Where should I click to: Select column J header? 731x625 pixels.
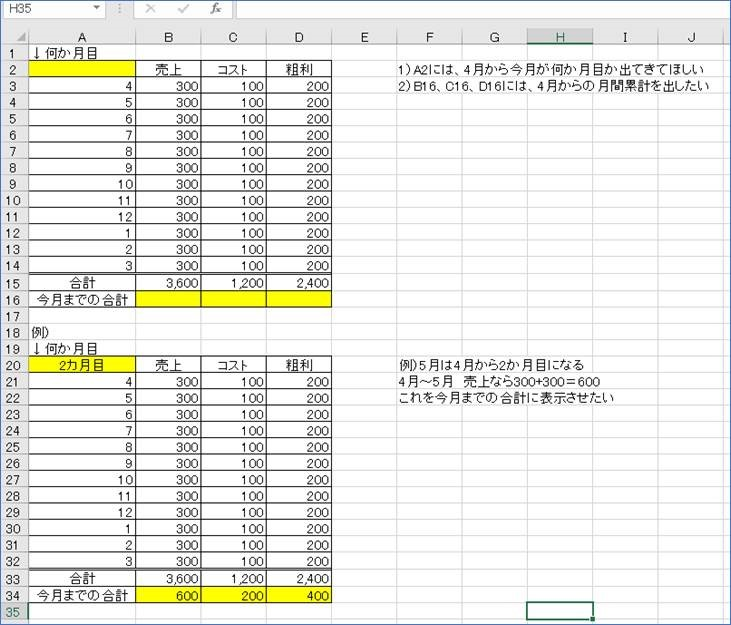(692, 37)
